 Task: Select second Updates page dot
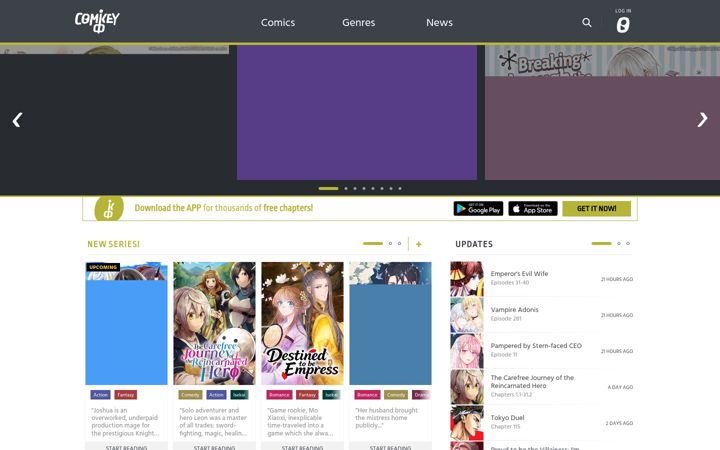[x=619, y=243]
